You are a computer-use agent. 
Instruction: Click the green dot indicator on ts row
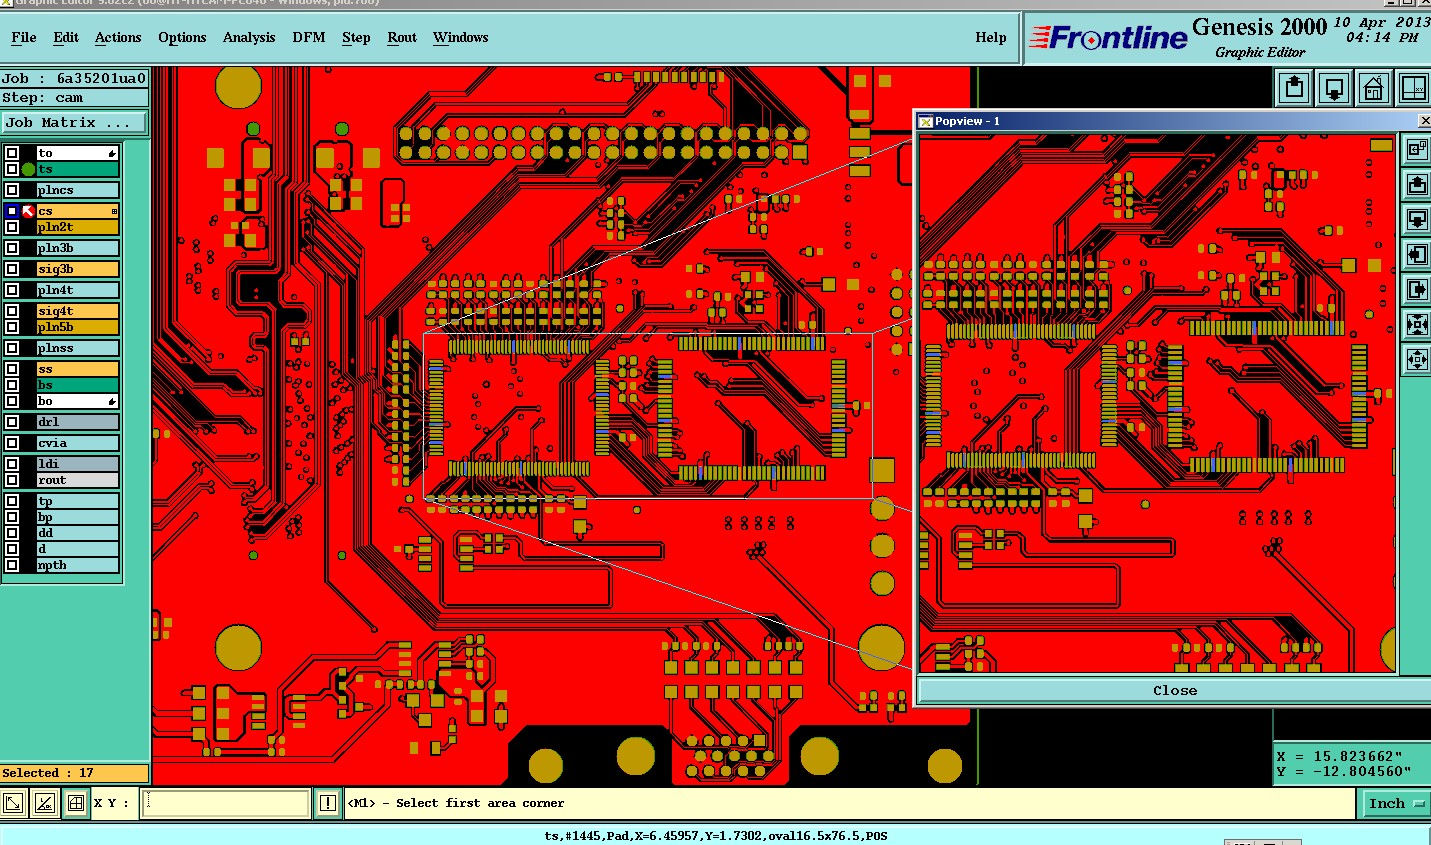click(29, 169)
